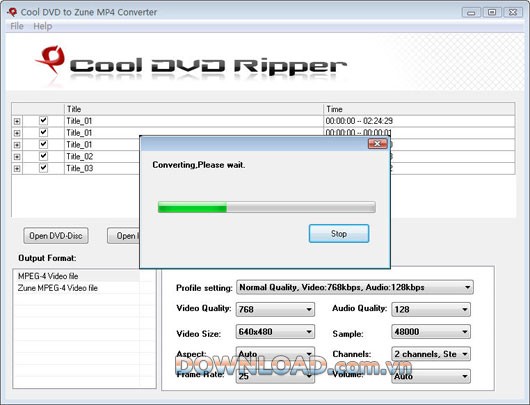Open the Channels dropdown
Viewport: 530px width, 405px height.
(x=431, y=354)
